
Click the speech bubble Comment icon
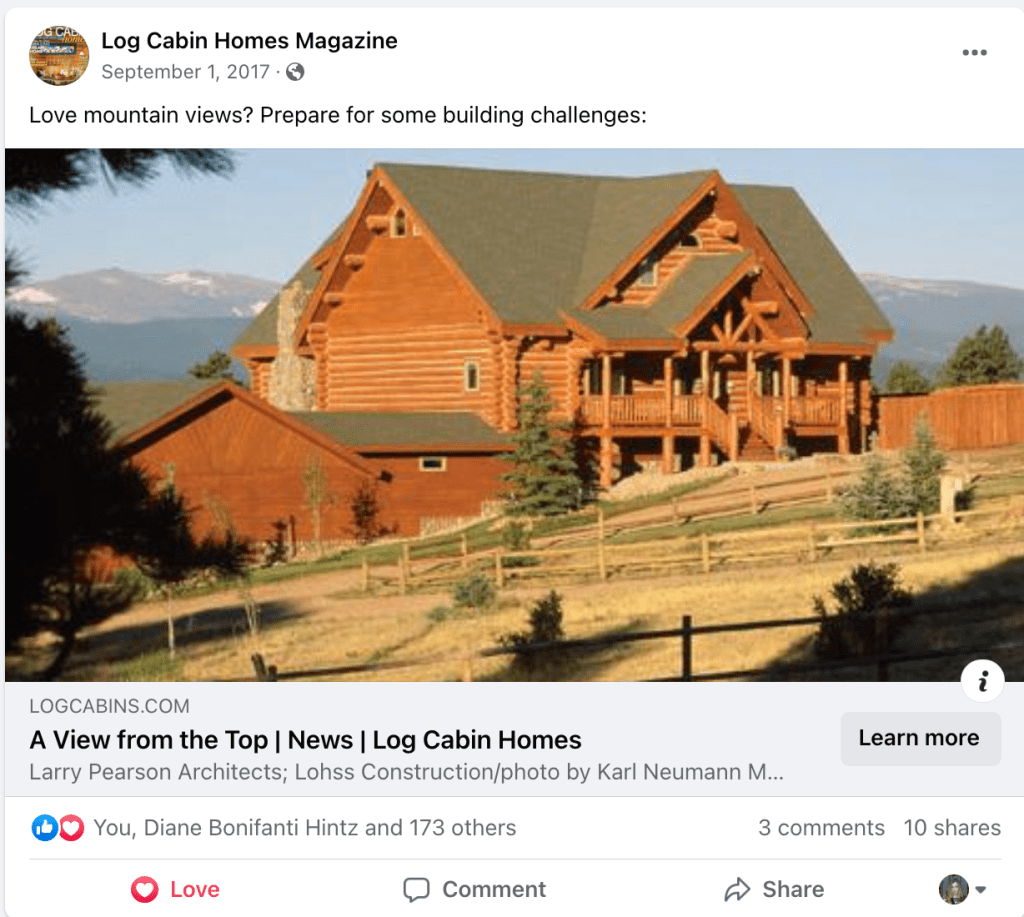[x=416, y=890]
